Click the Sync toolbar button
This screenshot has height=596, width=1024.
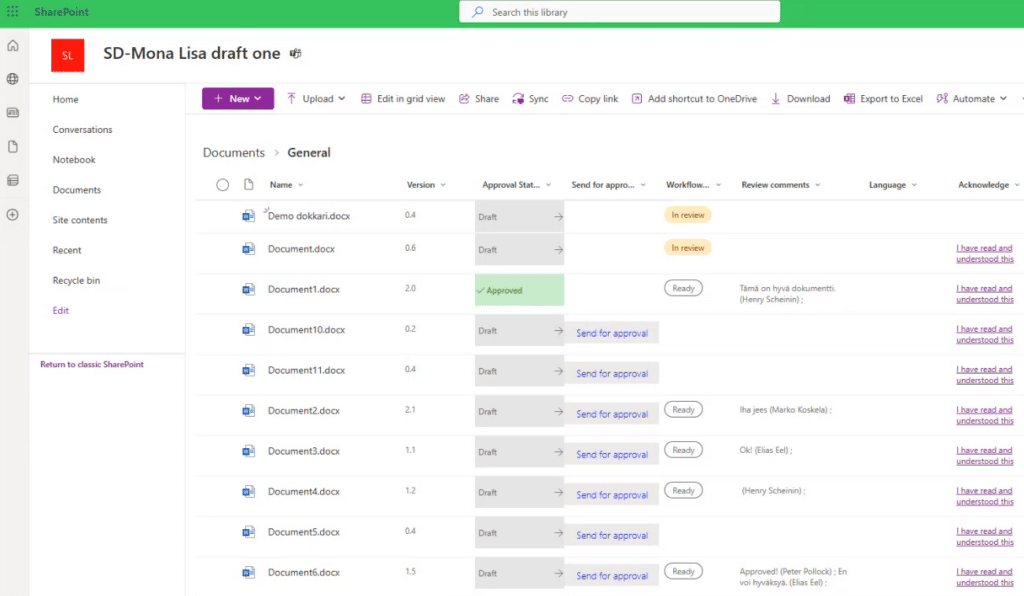point(530,99)
